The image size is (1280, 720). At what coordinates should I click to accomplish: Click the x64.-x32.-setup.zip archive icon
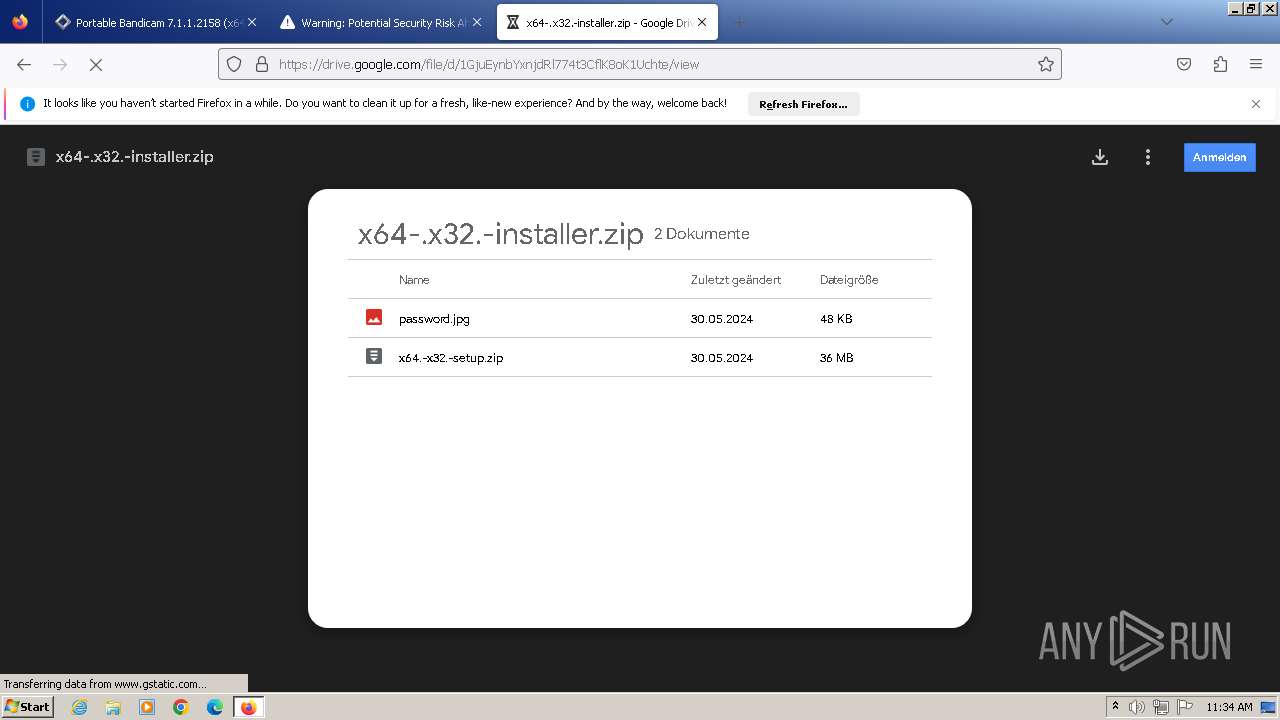pos(374,357)
